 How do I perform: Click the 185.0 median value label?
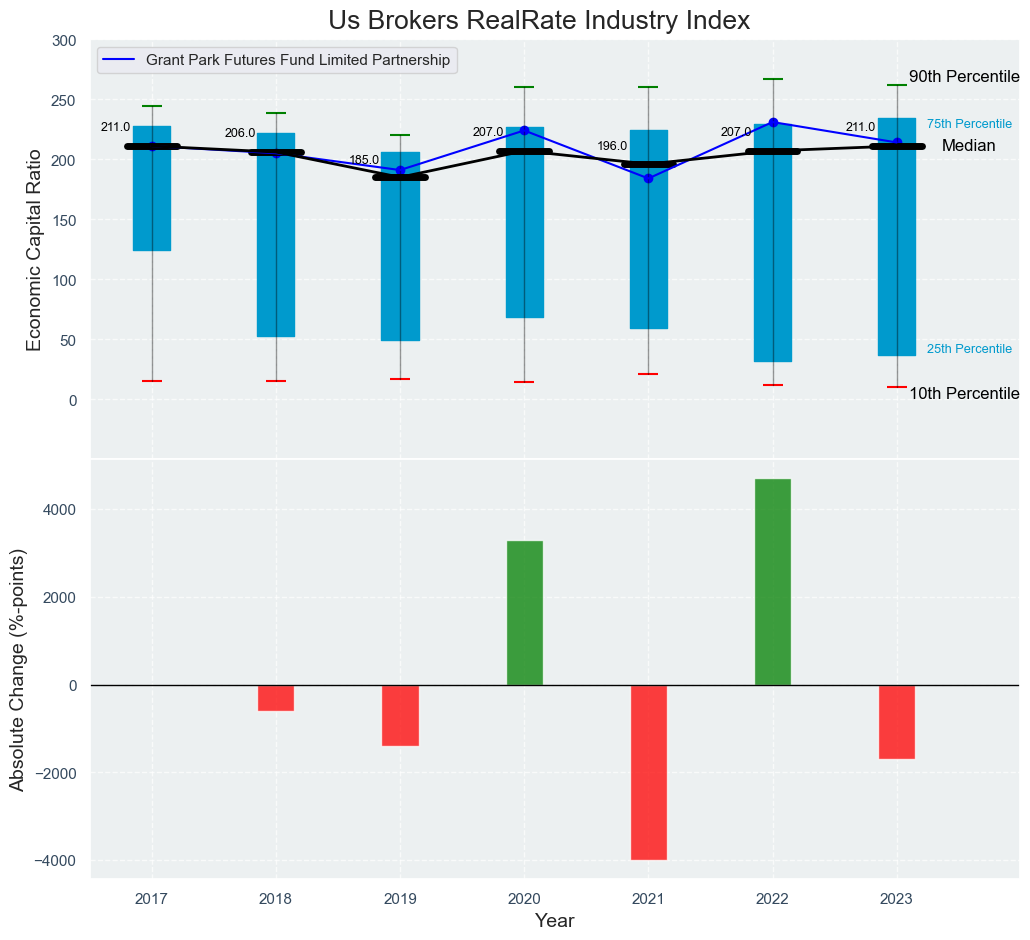pyautogui.click(x=363, y=161)
